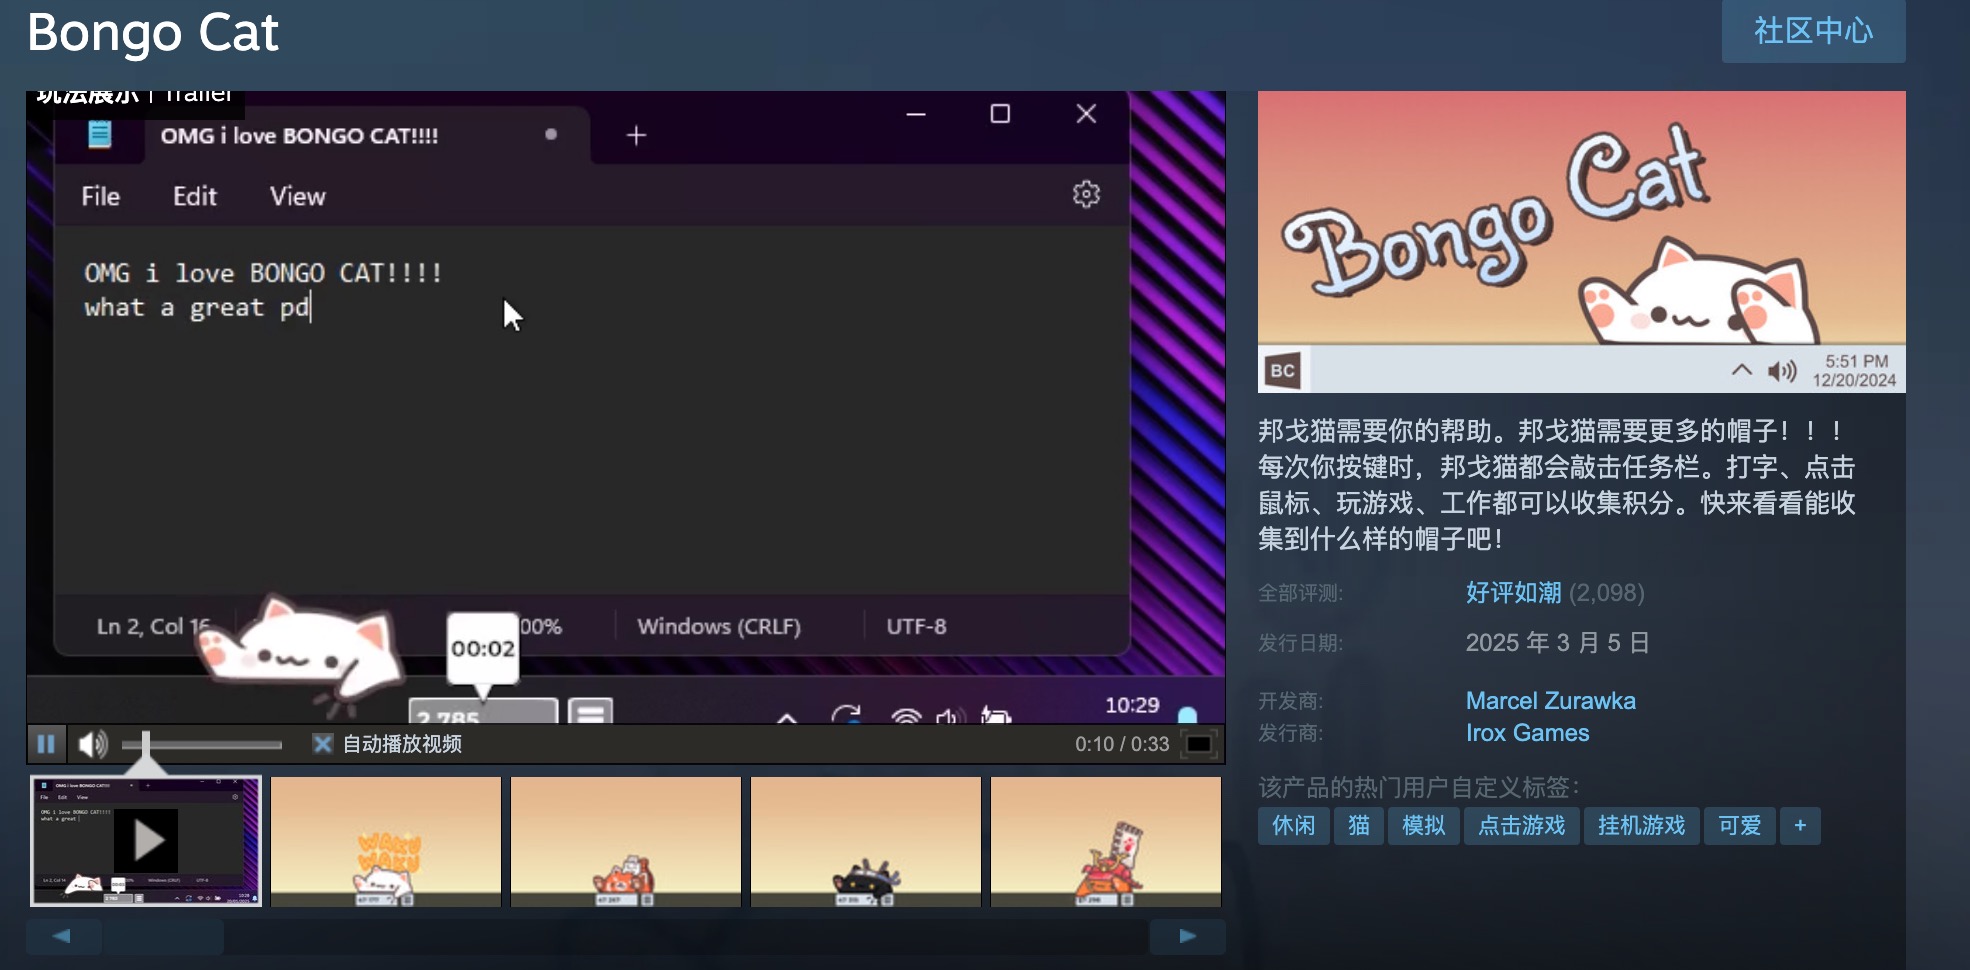Image resolution: width=1970 pixels, height=970 pixels.
Task: Open developer Marcel Zurawka's page
Action: (1550, 701)
